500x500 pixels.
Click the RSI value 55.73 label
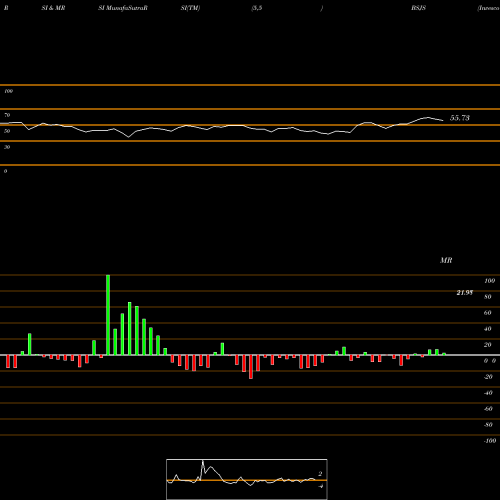point(460,118)
